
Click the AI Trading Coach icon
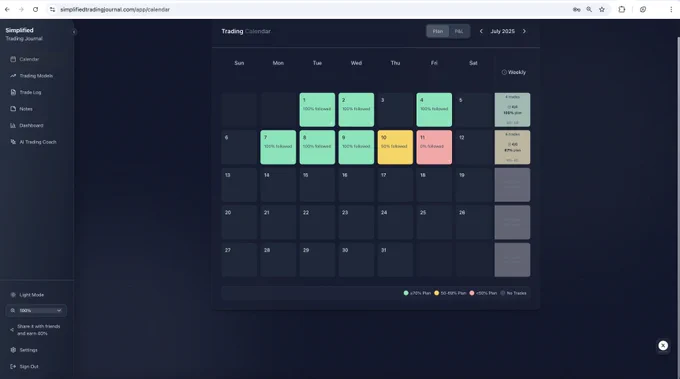13,142
